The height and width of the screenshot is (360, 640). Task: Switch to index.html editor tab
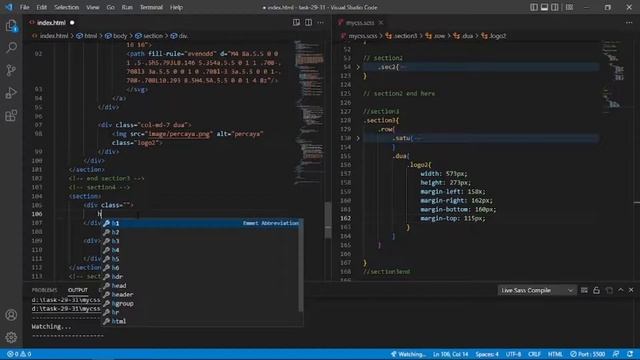(51, 22)
